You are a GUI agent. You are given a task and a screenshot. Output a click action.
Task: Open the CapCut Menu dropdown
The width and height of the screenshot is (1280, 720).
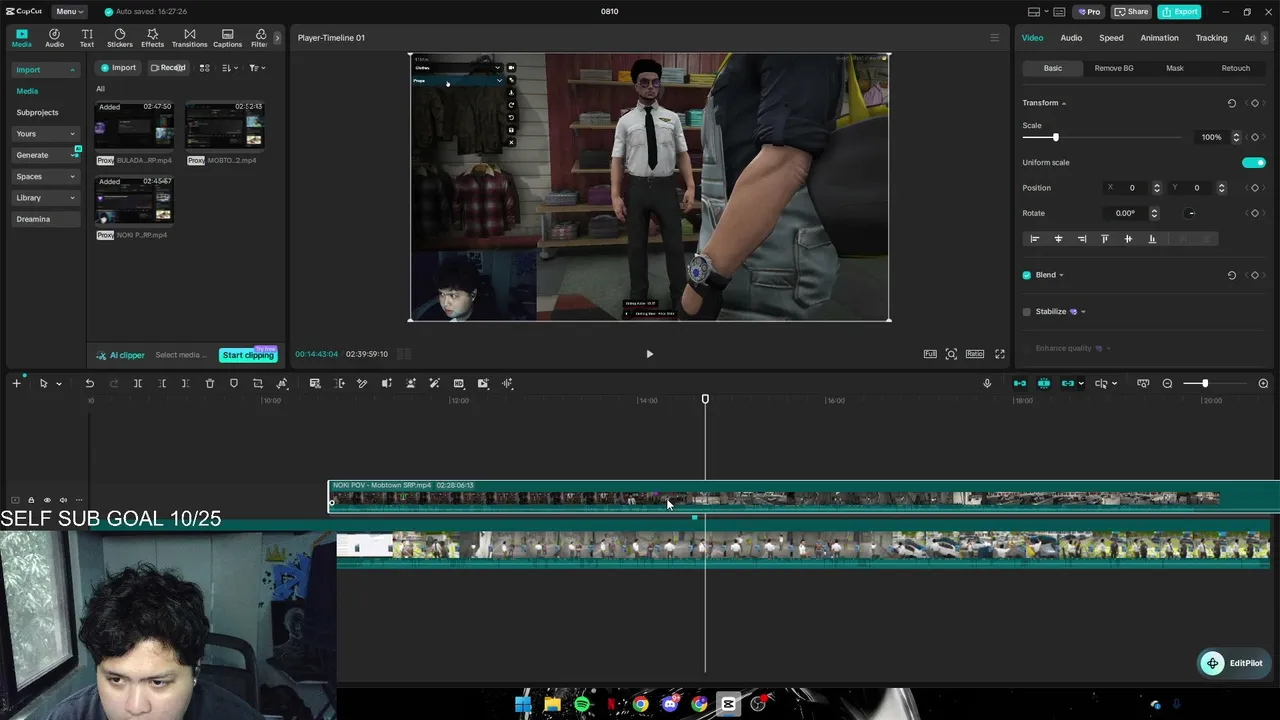pyautogui.click(x=69, y=12)
